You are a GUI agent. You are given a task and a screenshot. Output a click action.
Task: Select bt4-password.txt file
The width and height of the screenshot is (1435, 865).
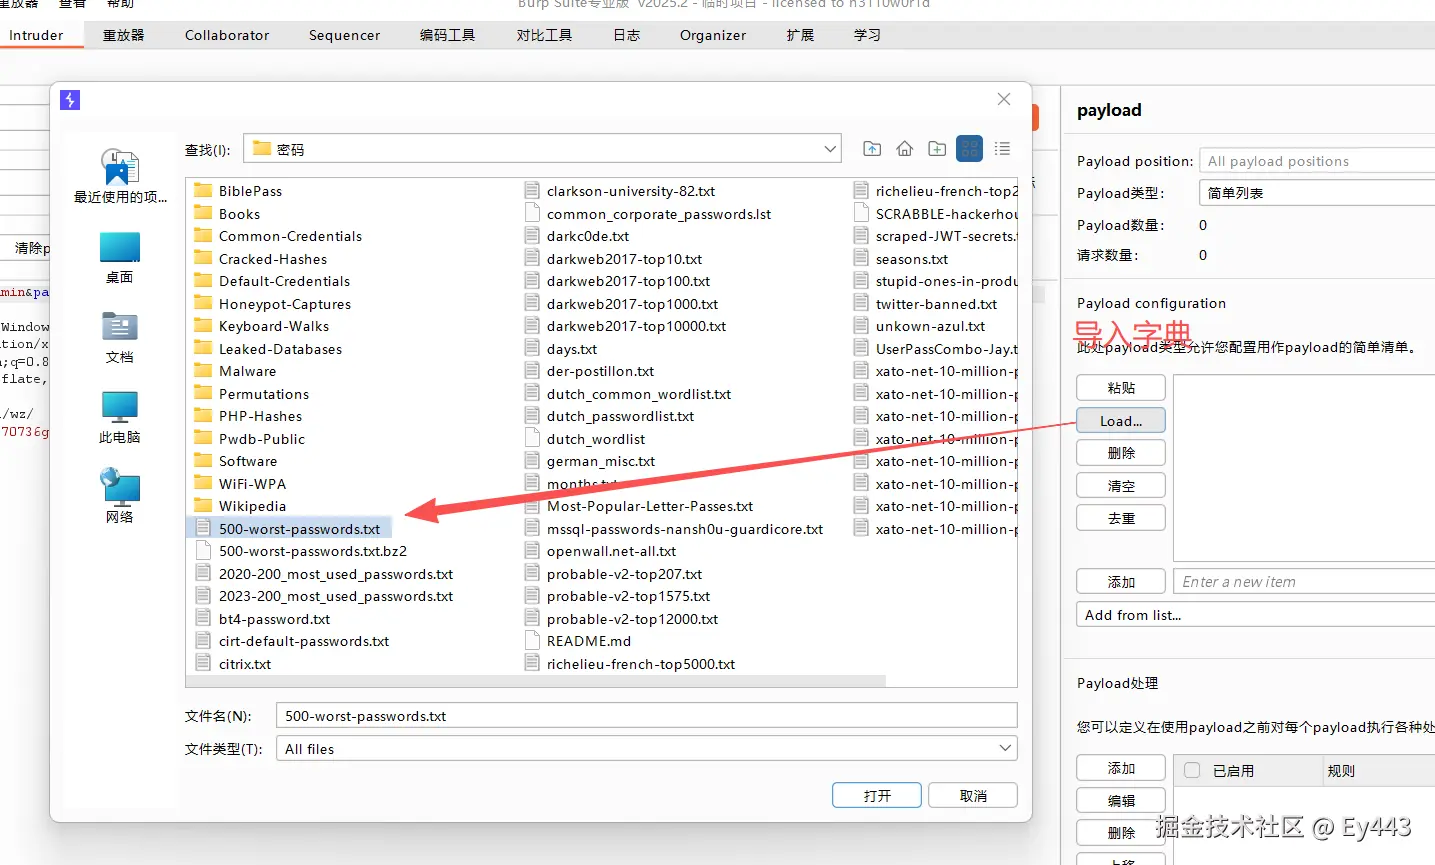coord(263,619)
